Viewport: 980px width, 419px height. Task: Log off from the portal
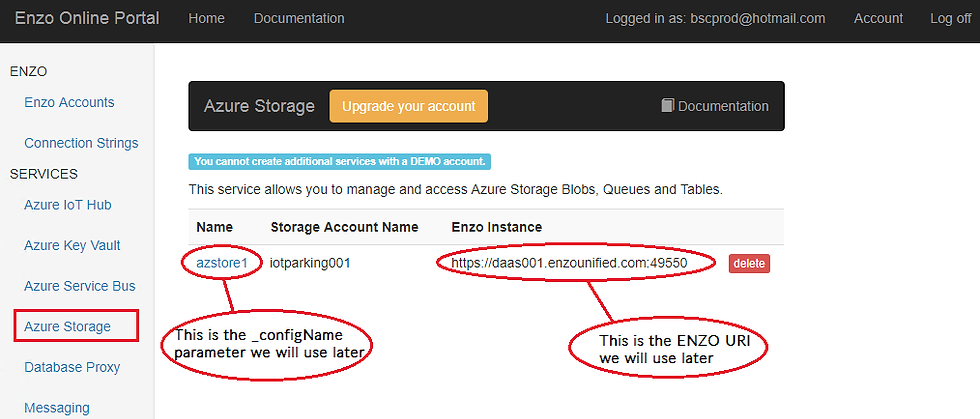point(950,19)
